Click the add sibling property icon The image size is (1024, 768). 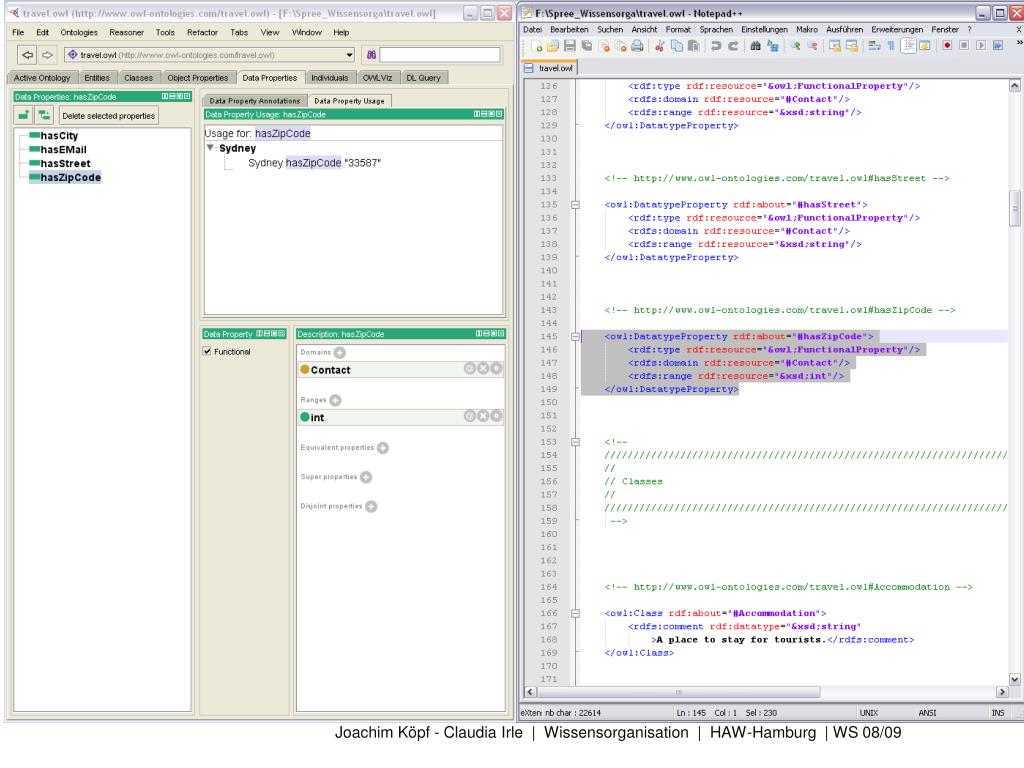[x=45, y=116]
